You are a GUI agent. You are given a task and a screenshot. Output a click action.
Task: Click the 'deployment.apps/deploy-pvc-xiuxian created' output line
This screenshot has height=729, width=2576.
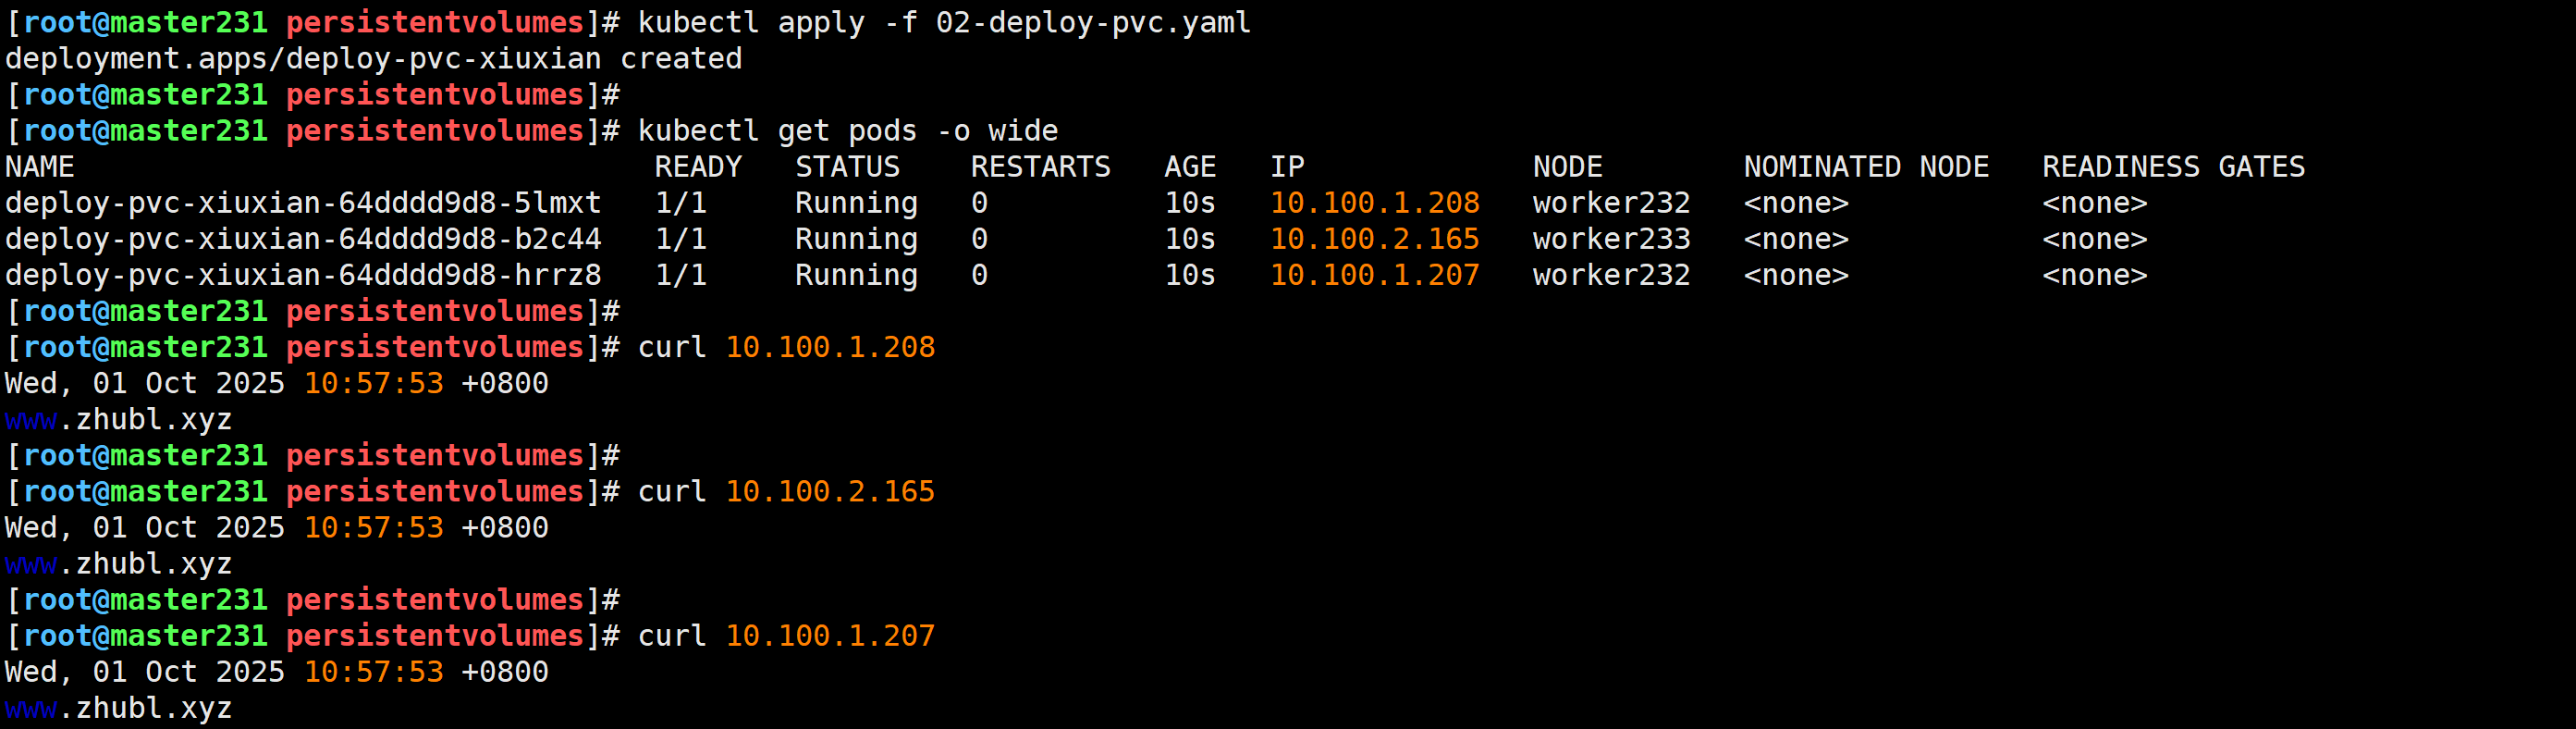(373, 58)
